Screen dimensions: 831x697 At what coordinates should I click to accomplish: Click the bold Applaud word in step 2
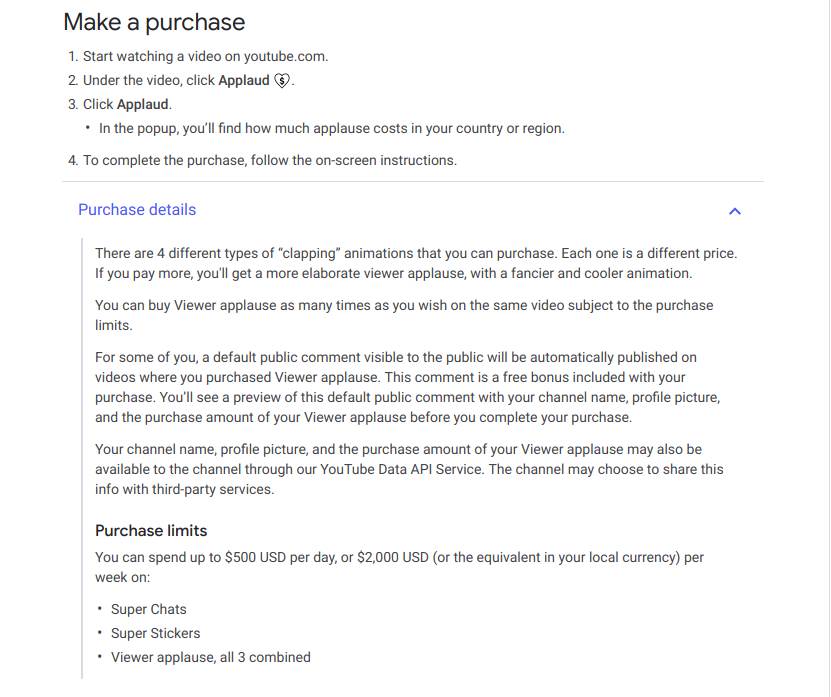click(x=244, y=80)
